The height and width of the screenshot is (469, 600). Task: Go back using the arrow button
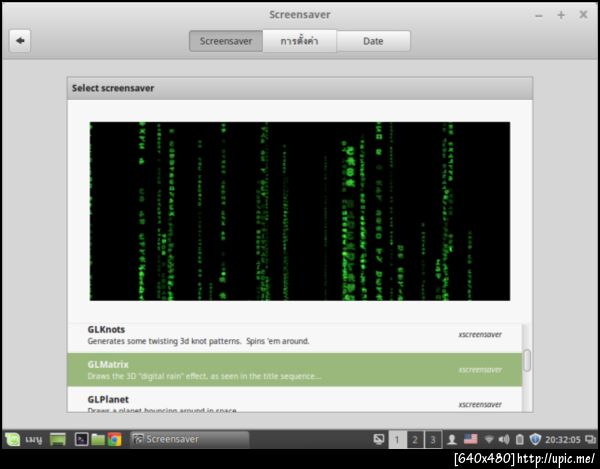pyautogui.click(x=20, y=41)
